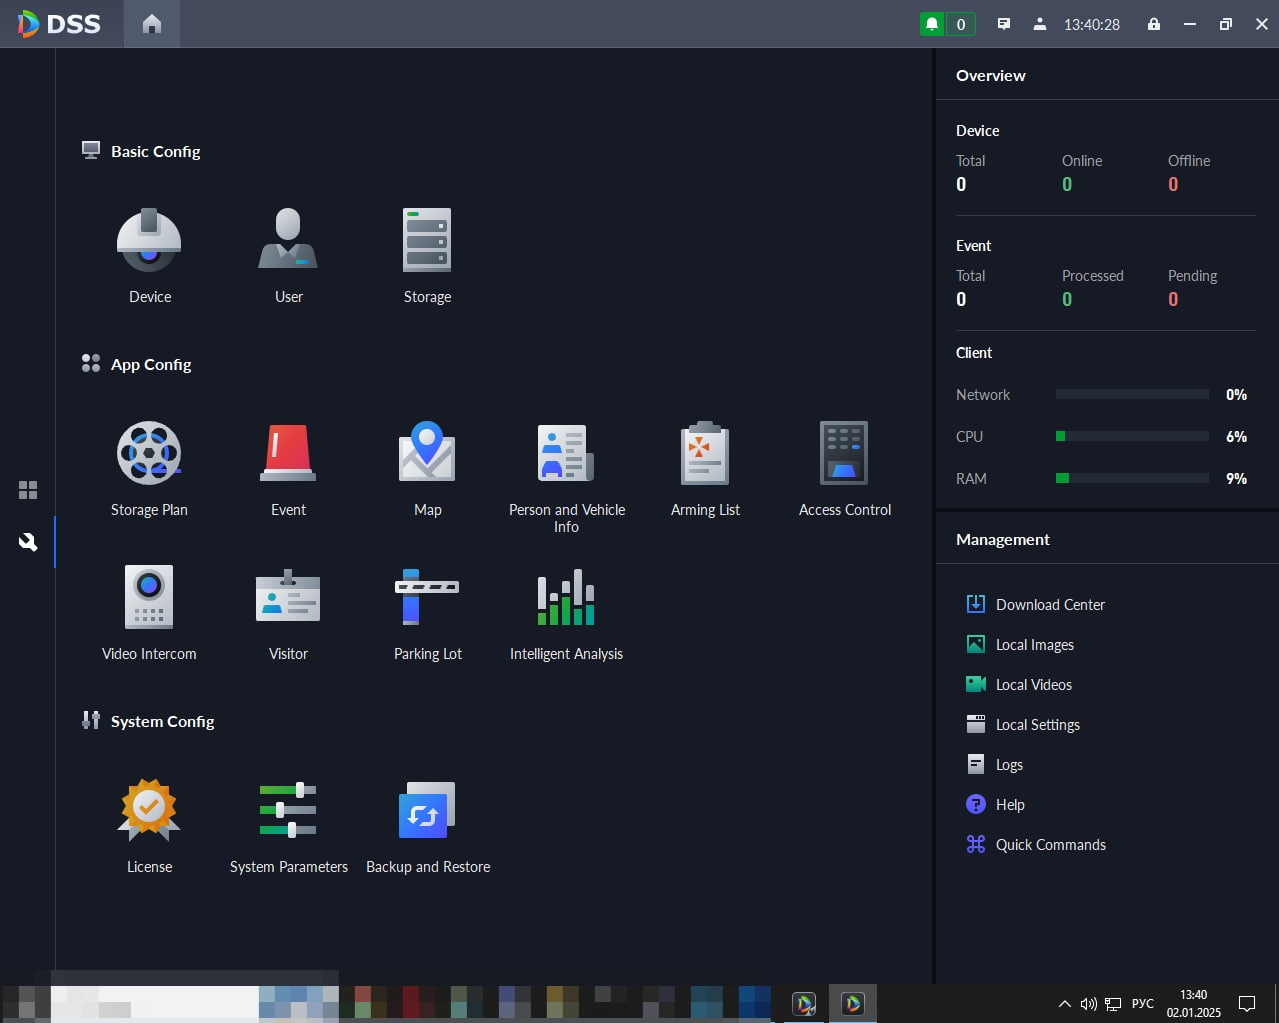Screen dimensions: 1279x1023
Task: Open the message panel icon in title bar
Action: (1004, 24)
